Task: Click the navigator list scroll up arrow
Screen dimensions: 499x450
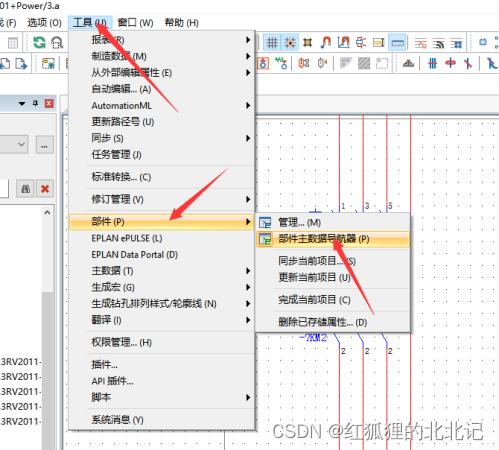Action: click(47, 212)
